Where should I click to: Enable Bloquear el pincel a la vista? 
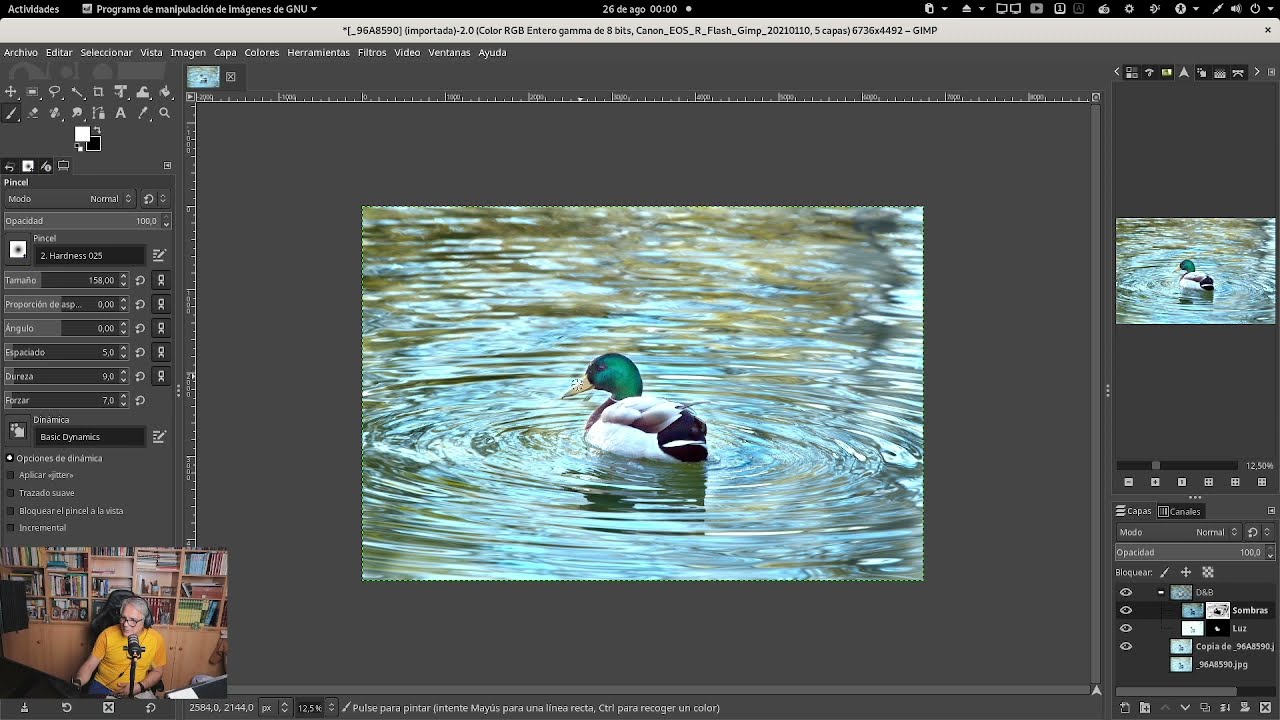coord(12,511)
